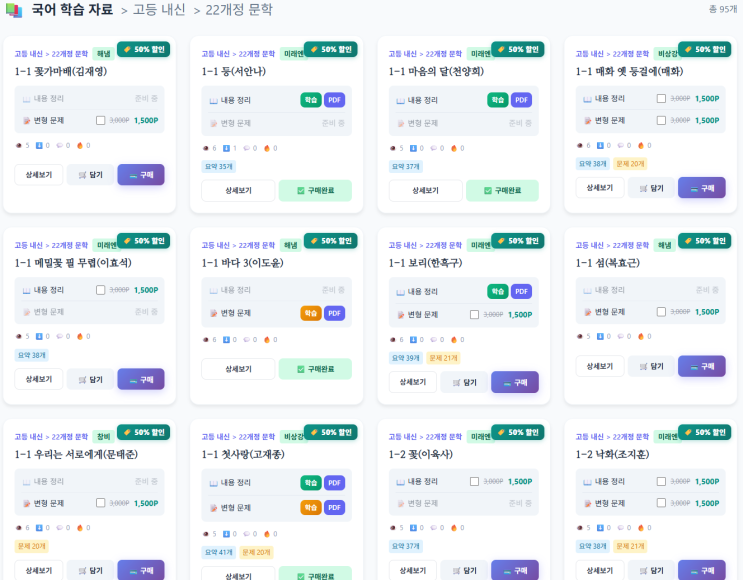This screenshot has width=743, height=580.
Task: Click flame icon on 꽃가마배(김재영) stats
Action: coord(80,145)
